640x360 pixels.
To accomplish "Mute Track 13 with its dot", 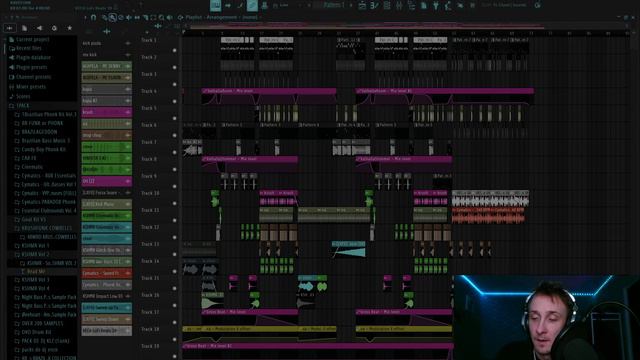I will pos(175,254).
